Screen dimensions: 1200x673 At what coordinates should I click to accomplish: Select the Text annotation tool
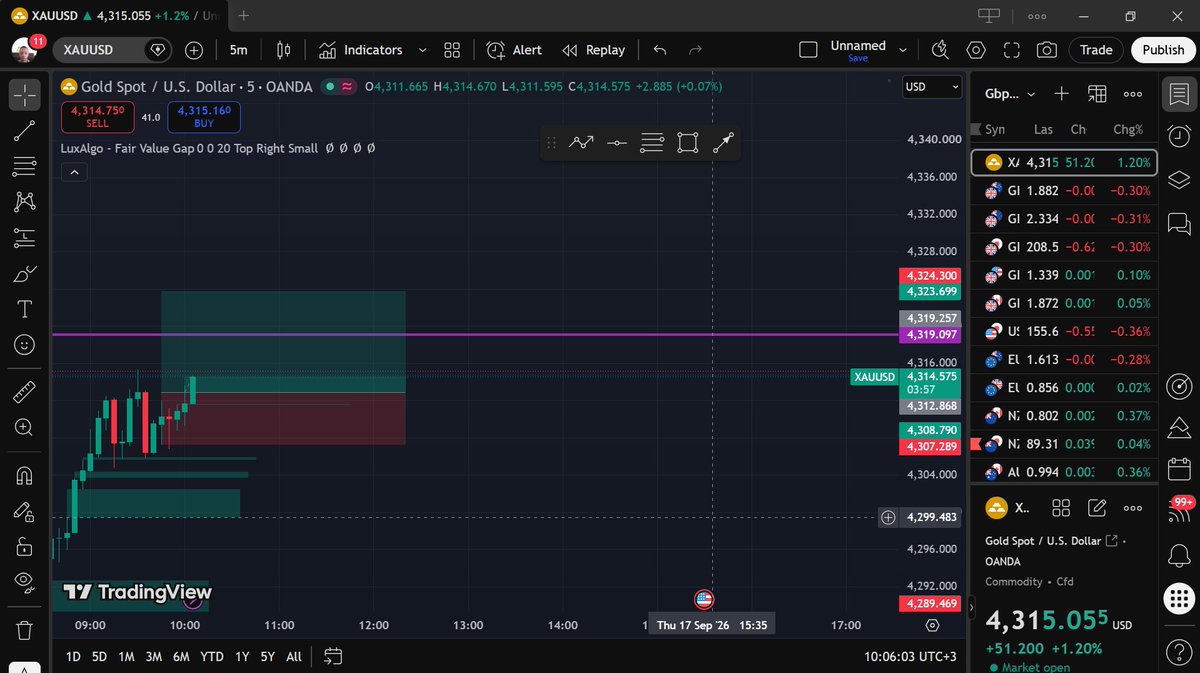[25, 309]
